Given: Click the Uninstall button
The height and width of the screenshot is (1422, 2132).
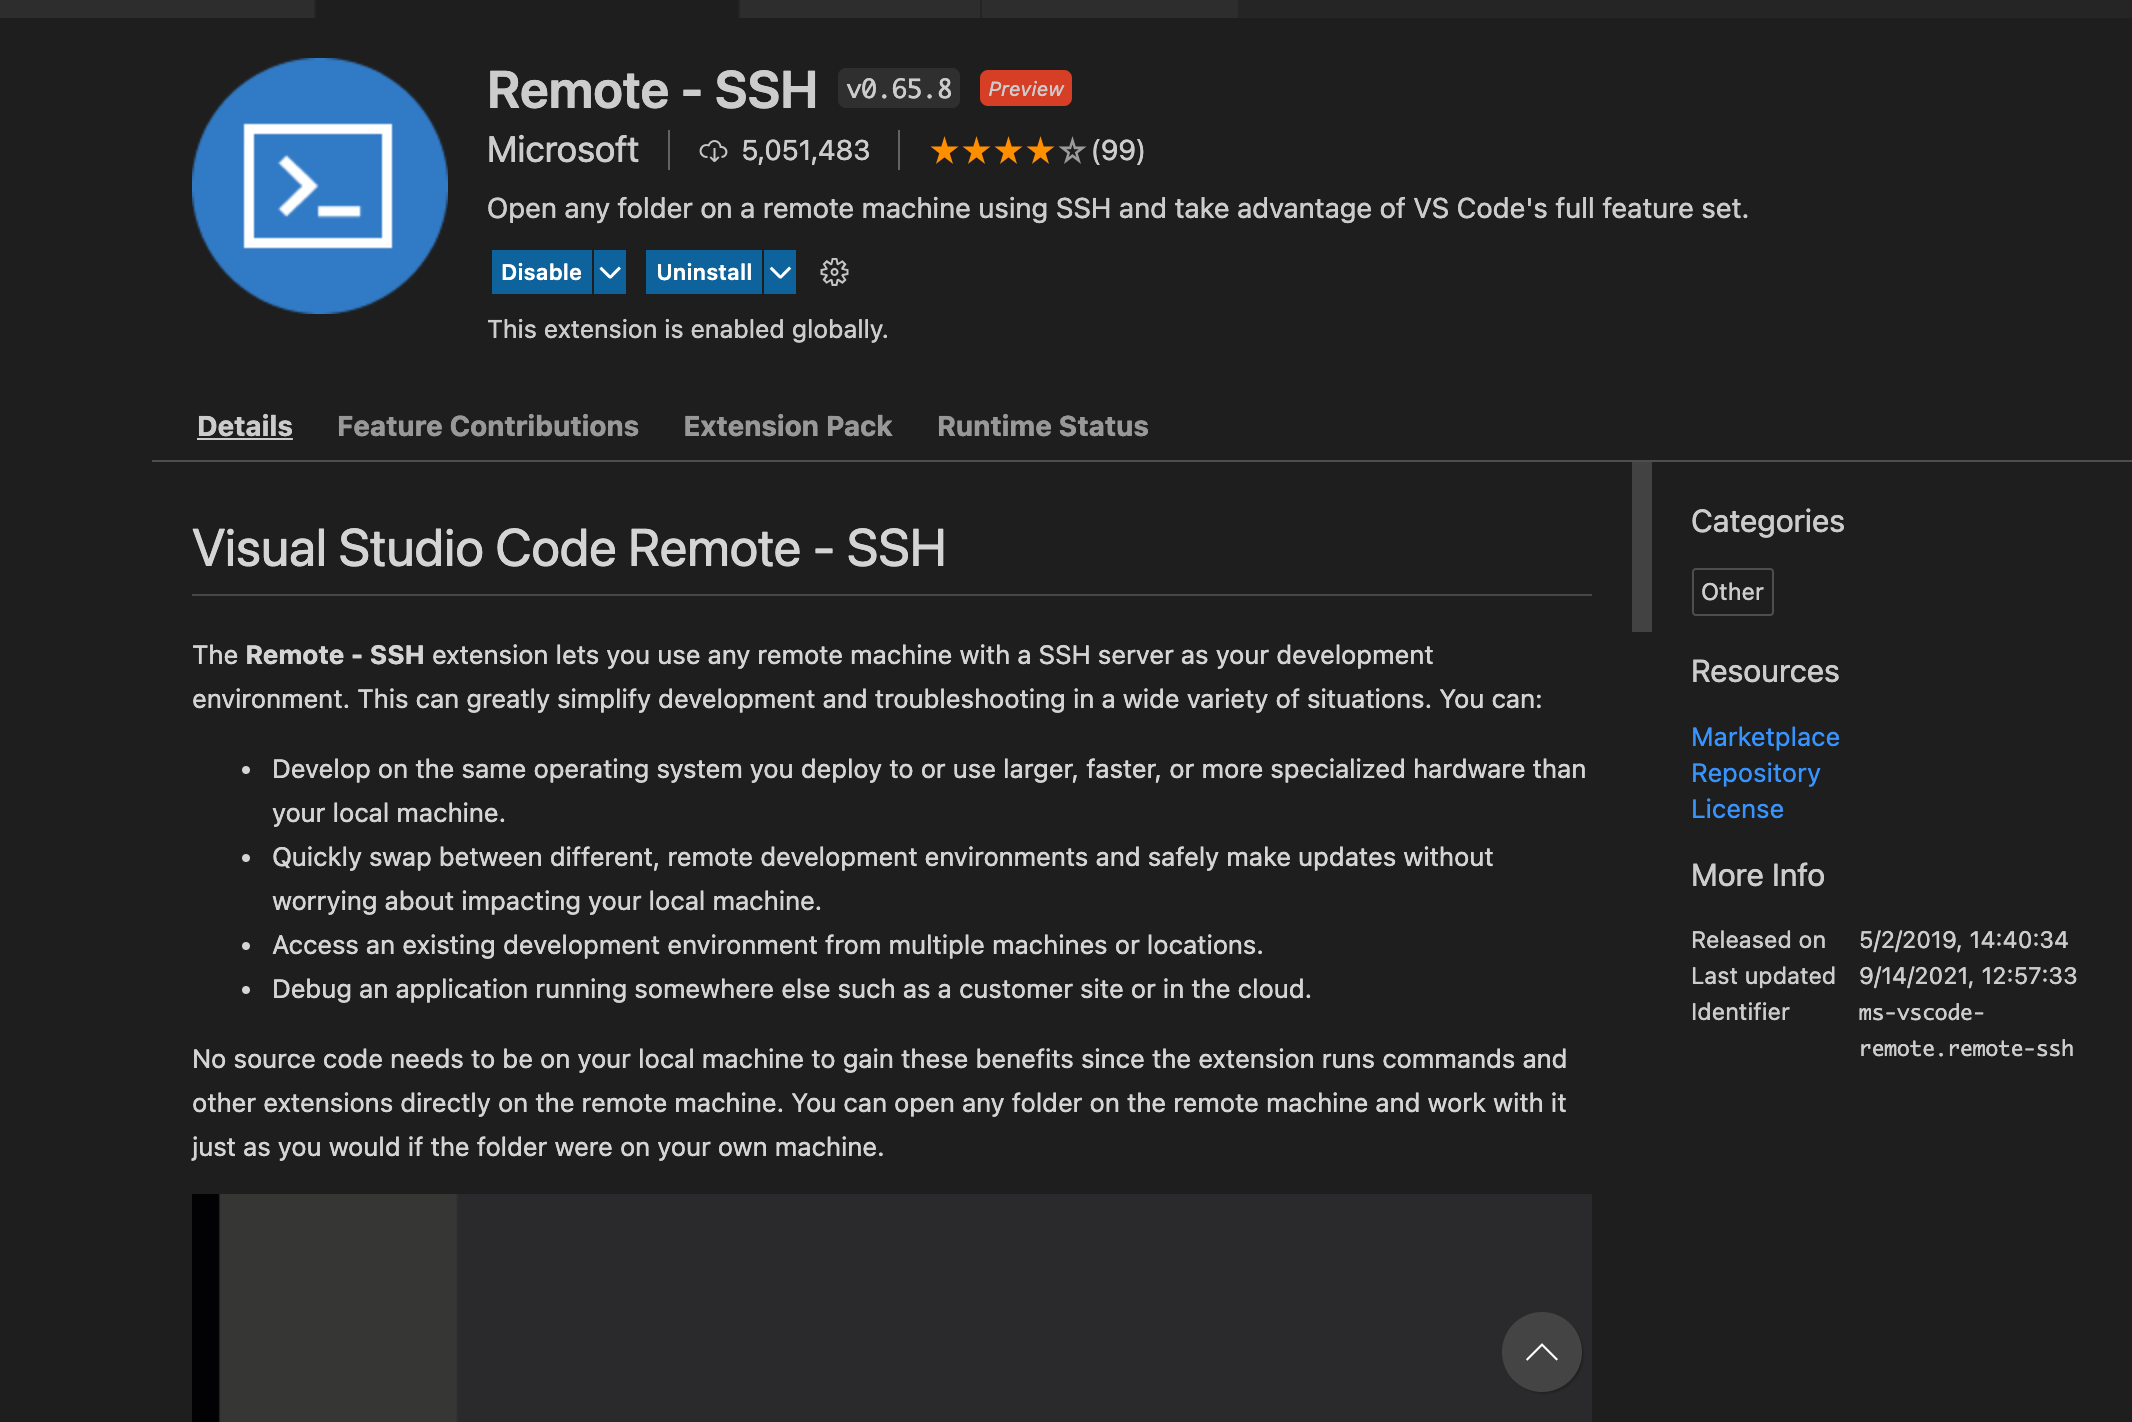Looking at the screenshot, I should tap(703, 271).
